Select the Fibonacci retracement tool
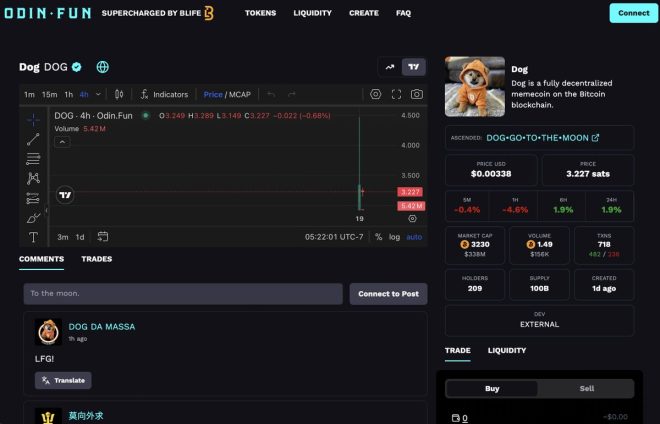This screenshot has width=660, height=424. [x=33, y=159]
